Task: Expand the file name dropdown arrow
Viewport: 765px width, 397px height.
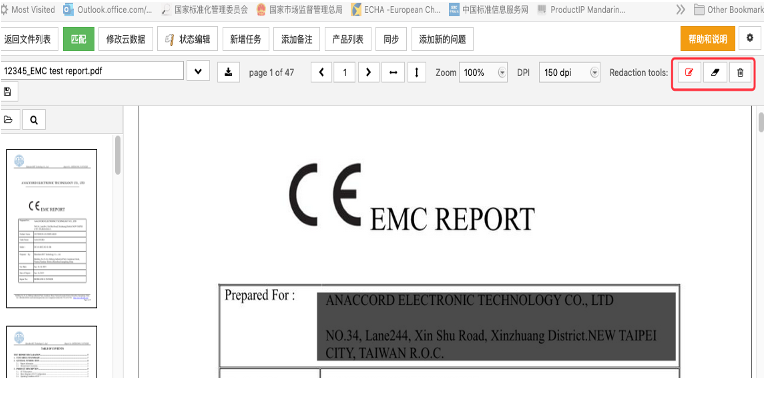Action: coord(198,71)
